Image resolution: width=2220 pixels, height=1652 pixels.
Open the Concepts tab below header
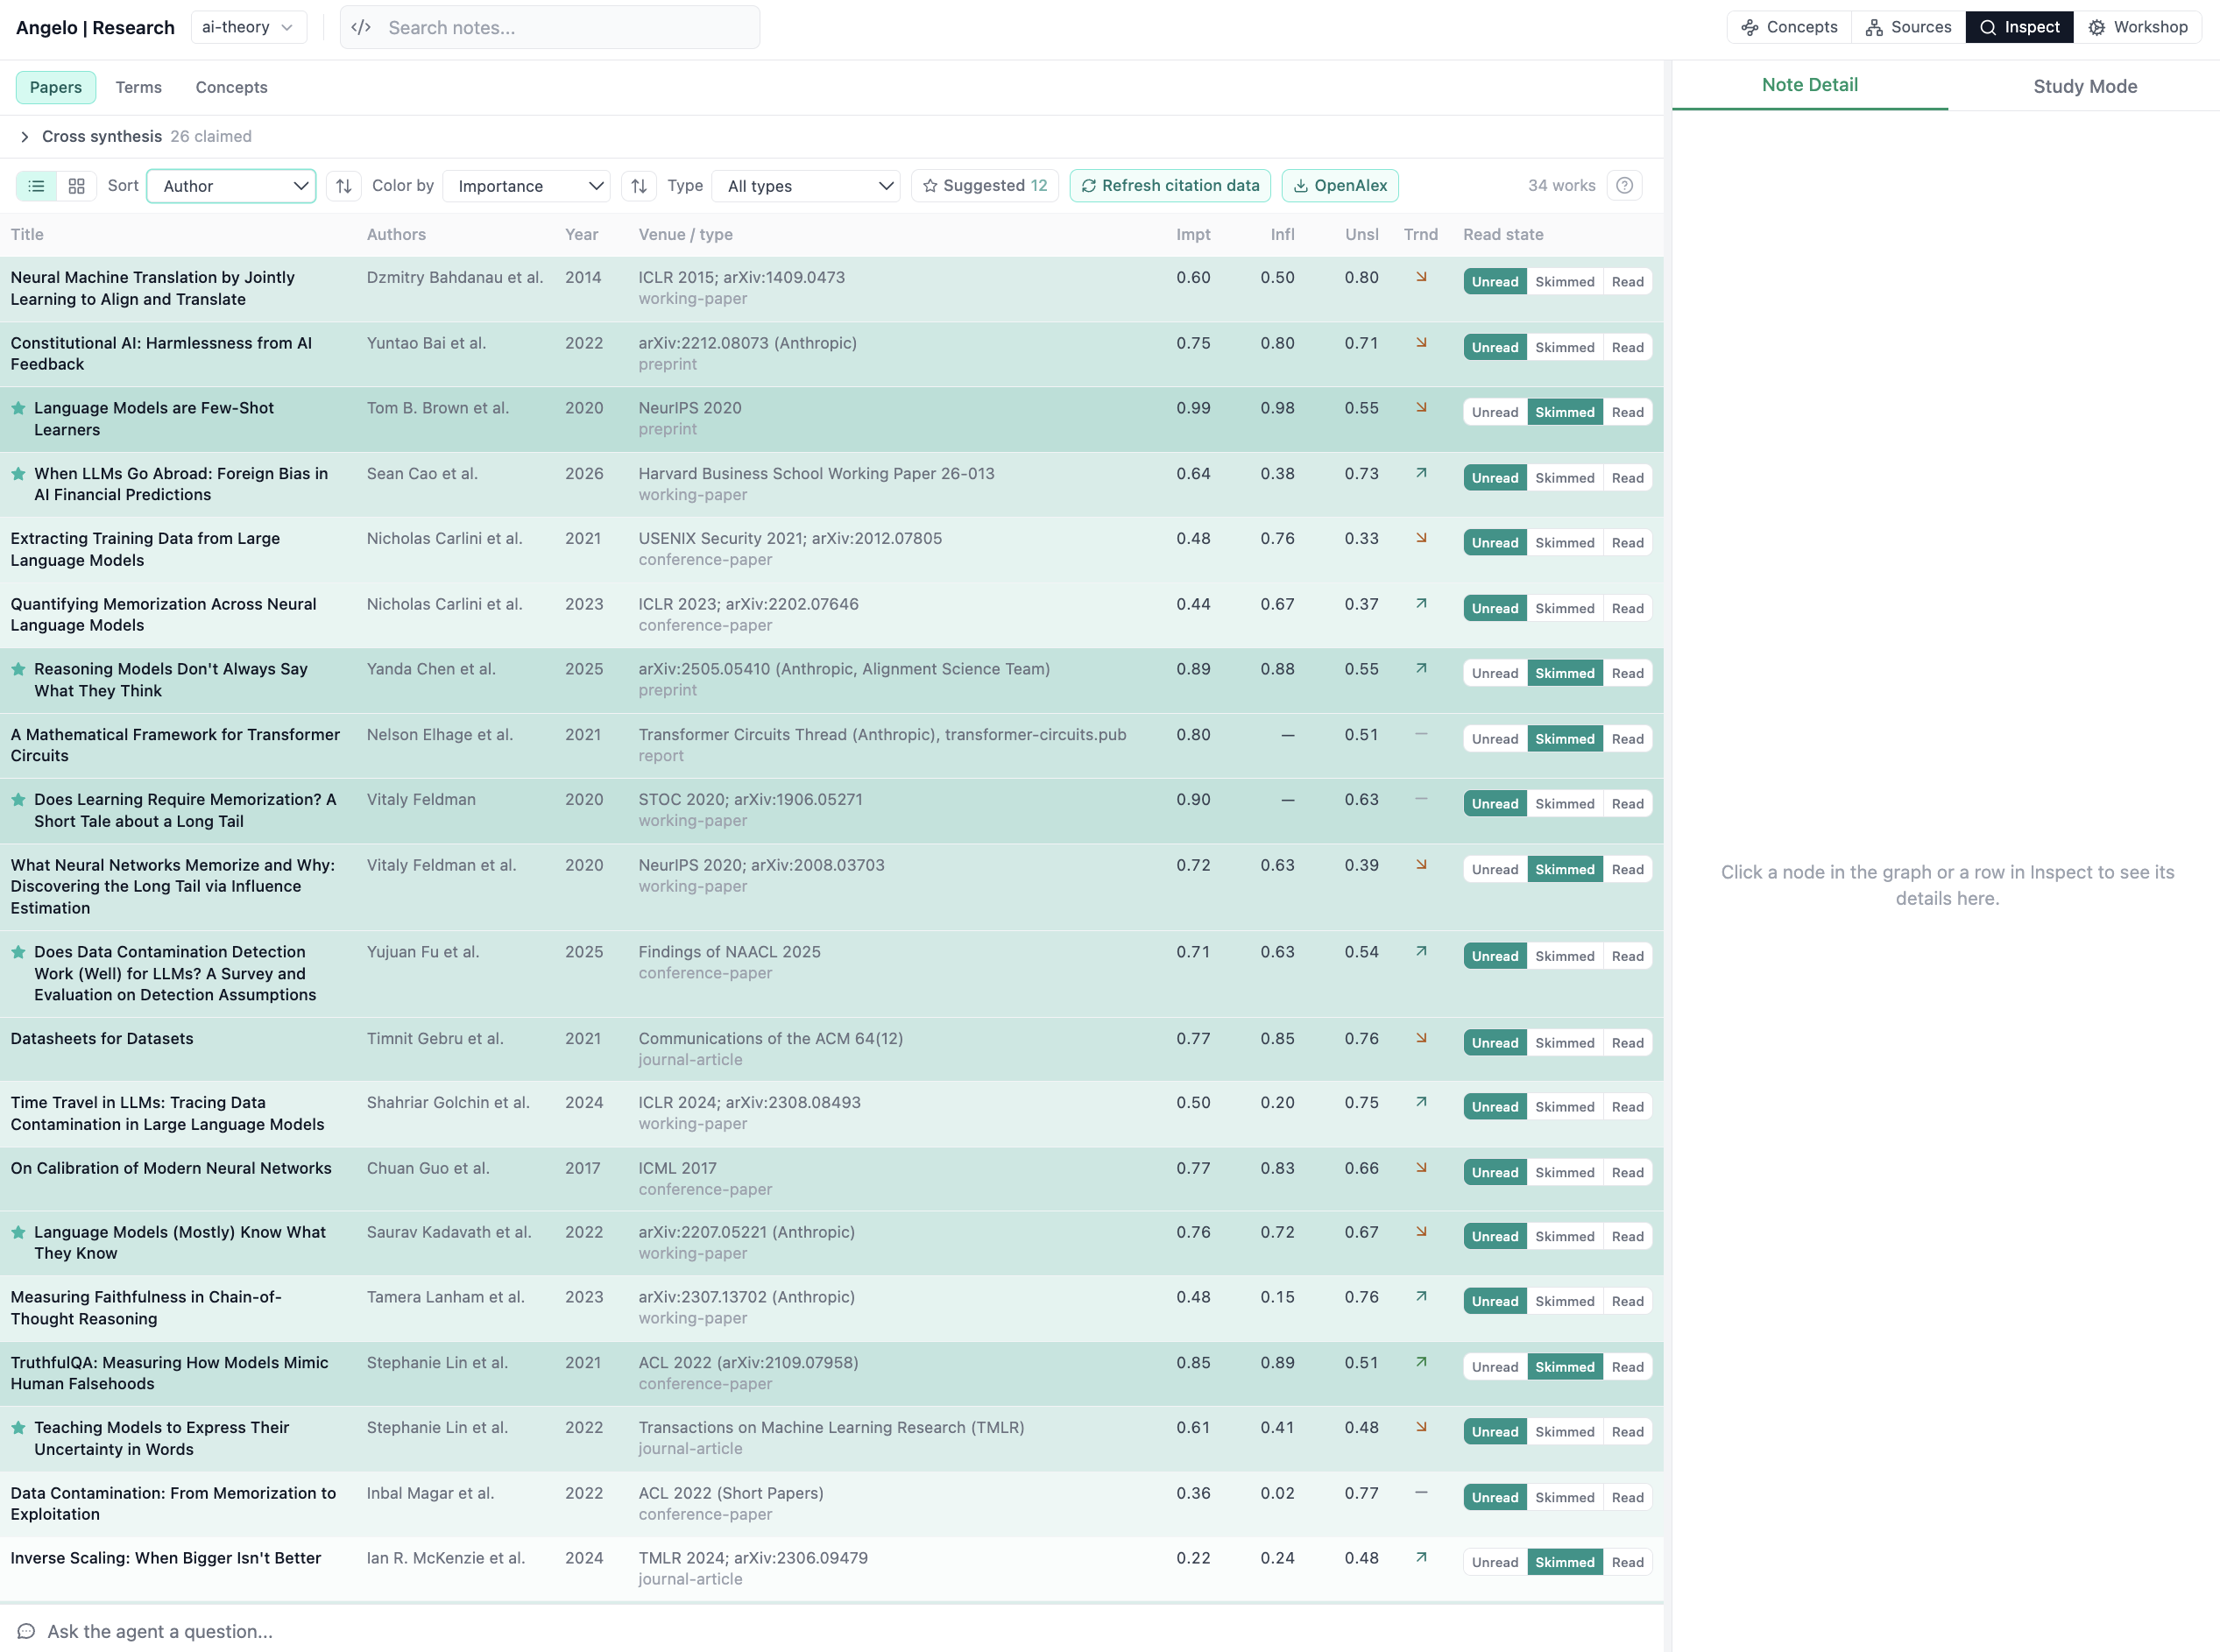click(x=231, y=88)
